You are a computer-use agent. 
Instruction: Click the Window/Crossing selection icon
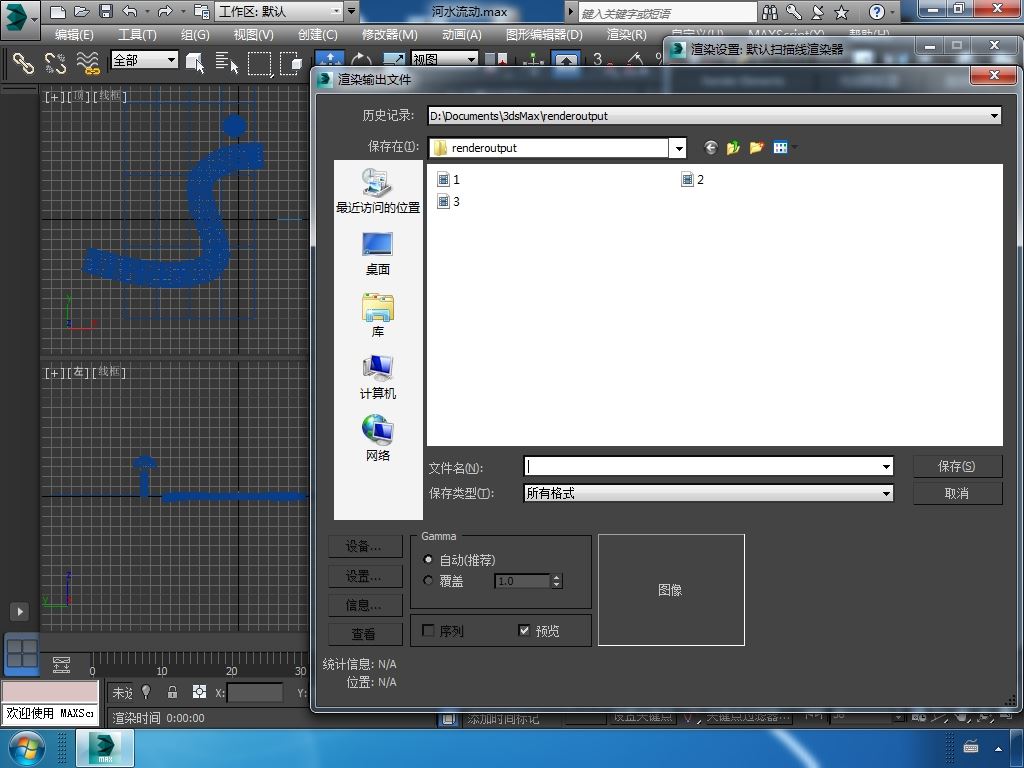pos(291,63)
